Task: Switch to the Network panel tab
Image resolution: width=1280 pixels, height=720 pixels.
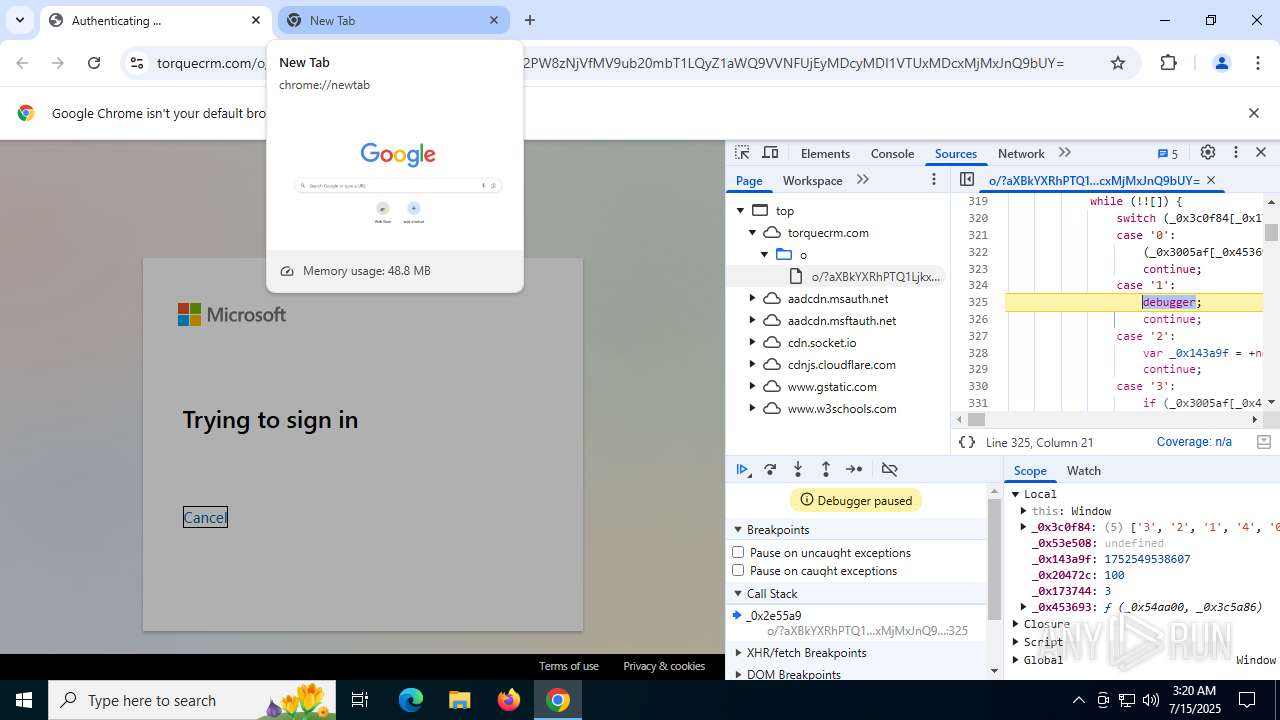Action: click(1021, 153)
